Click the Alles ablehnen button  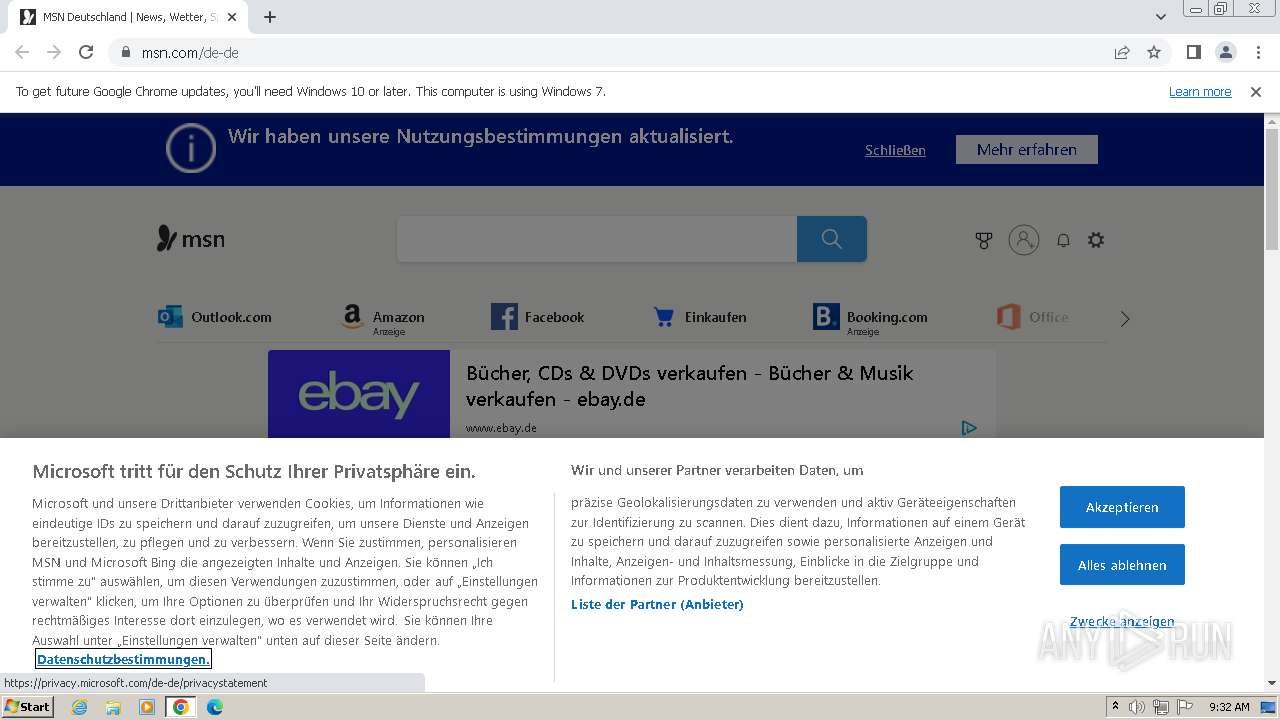point(1122,565)
